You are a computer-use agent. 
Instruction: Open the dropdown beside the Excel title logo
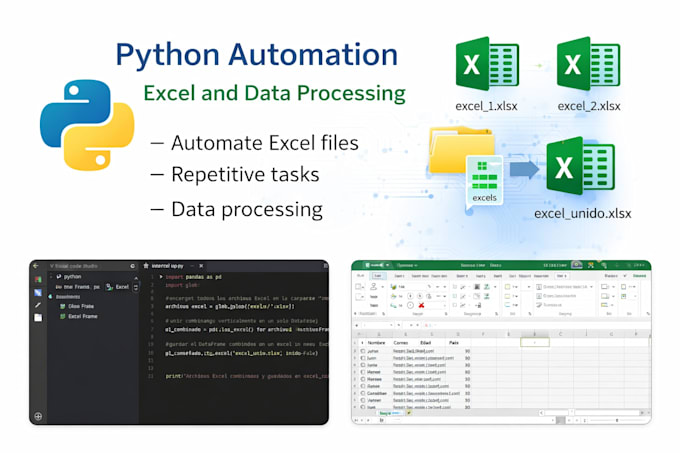387,265
